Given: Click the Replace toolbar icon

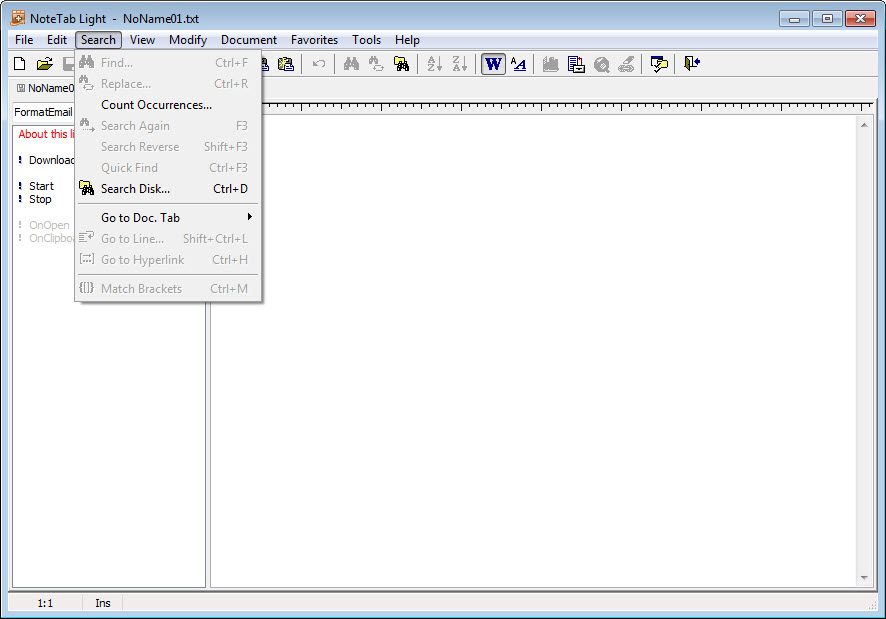Looking at the screenshot, I should coord(376,63).
